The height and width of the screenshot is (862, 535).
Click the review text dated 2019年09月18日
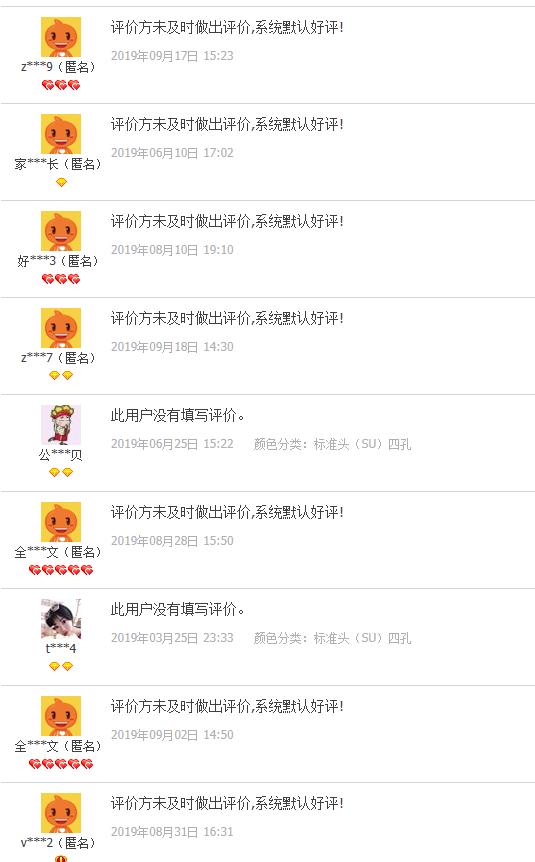coord(227,318)
